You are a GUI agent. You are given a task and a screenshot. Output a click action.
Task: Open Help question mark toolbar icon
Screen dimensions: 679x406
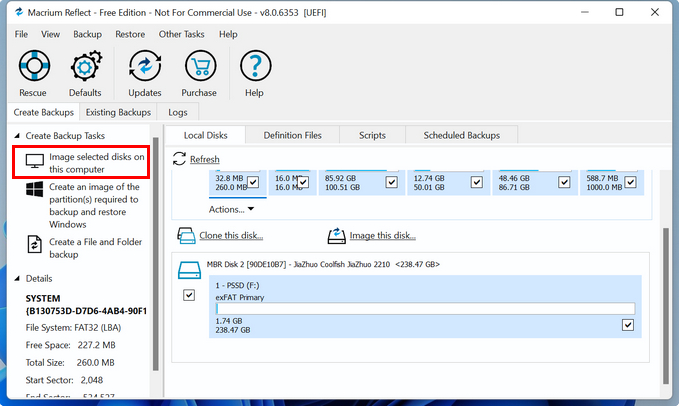[x=255, y=66]
